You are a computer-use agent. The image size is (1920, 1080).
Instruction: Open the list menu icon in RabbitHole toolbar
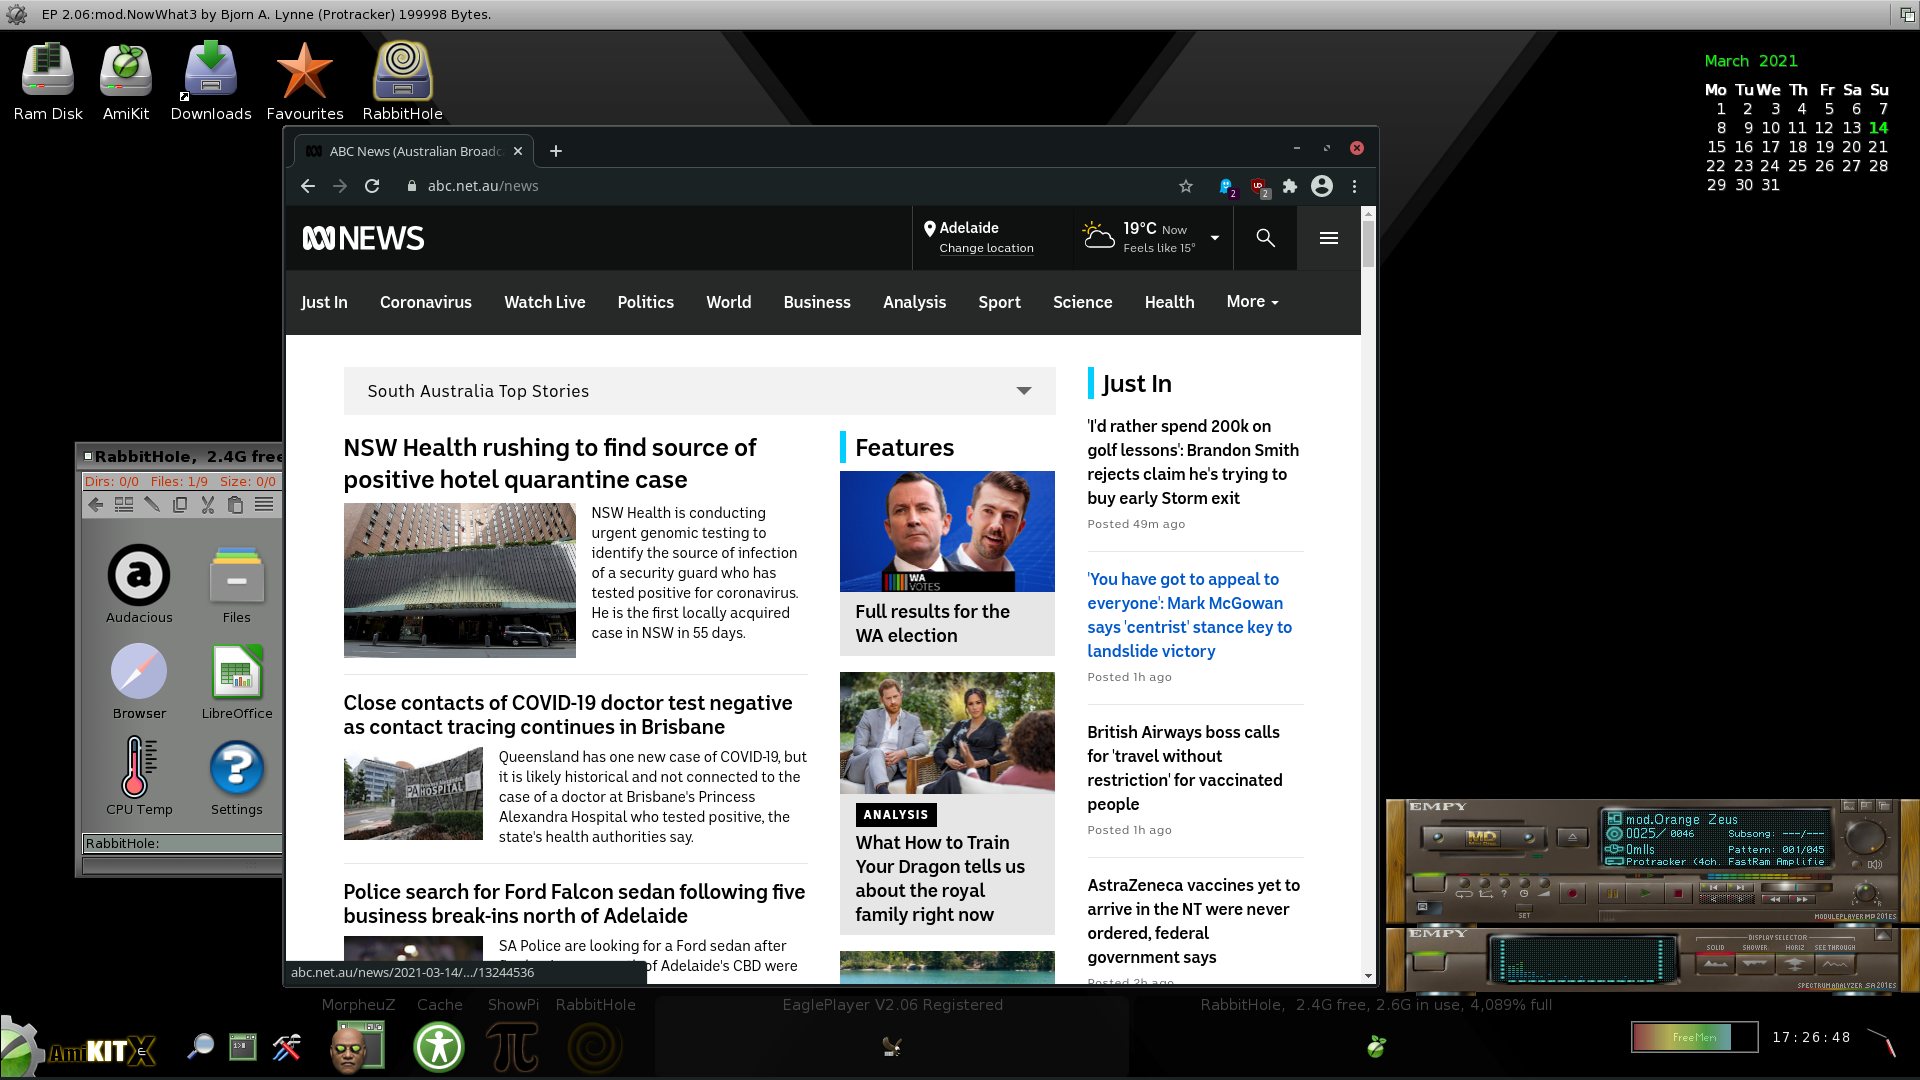(264, 505)
